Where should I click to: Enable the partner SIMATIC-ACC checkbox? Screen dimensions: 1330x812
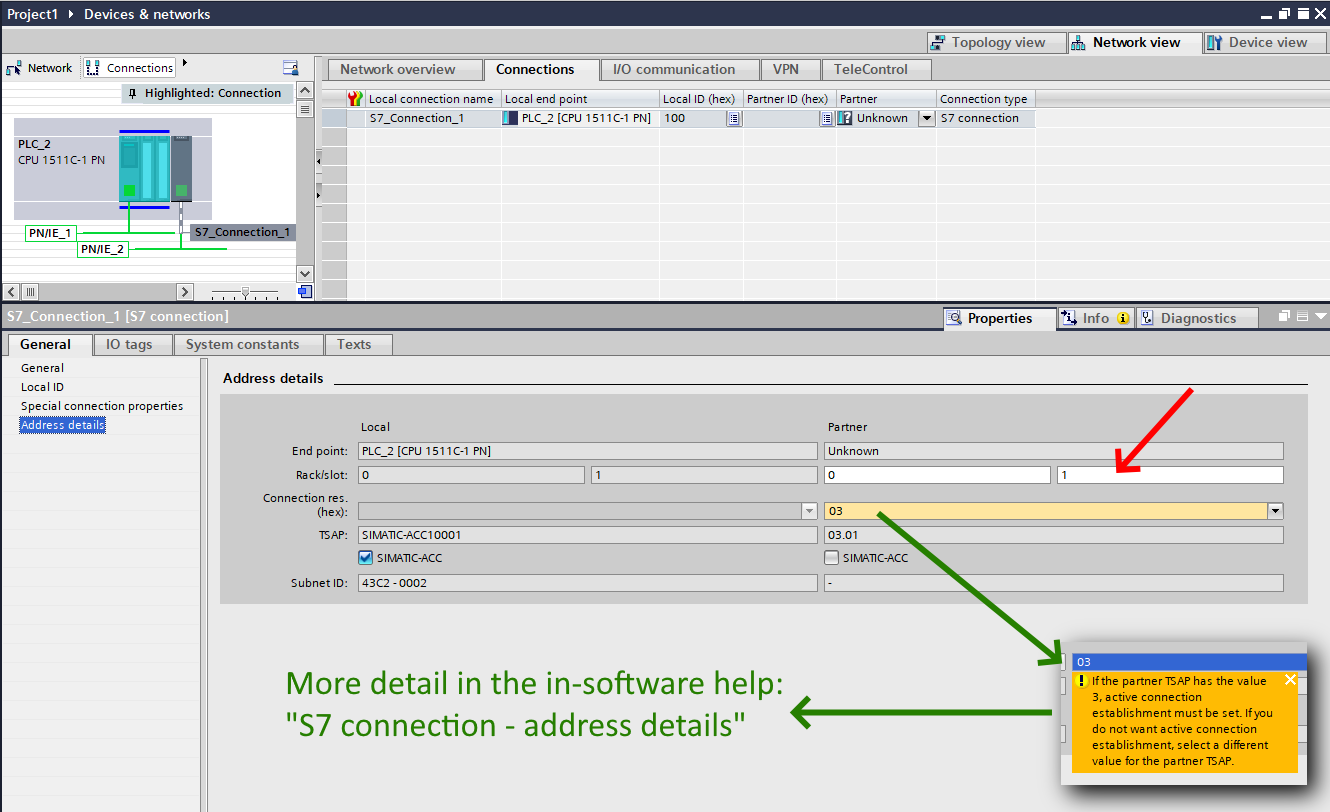click(832, 558)
